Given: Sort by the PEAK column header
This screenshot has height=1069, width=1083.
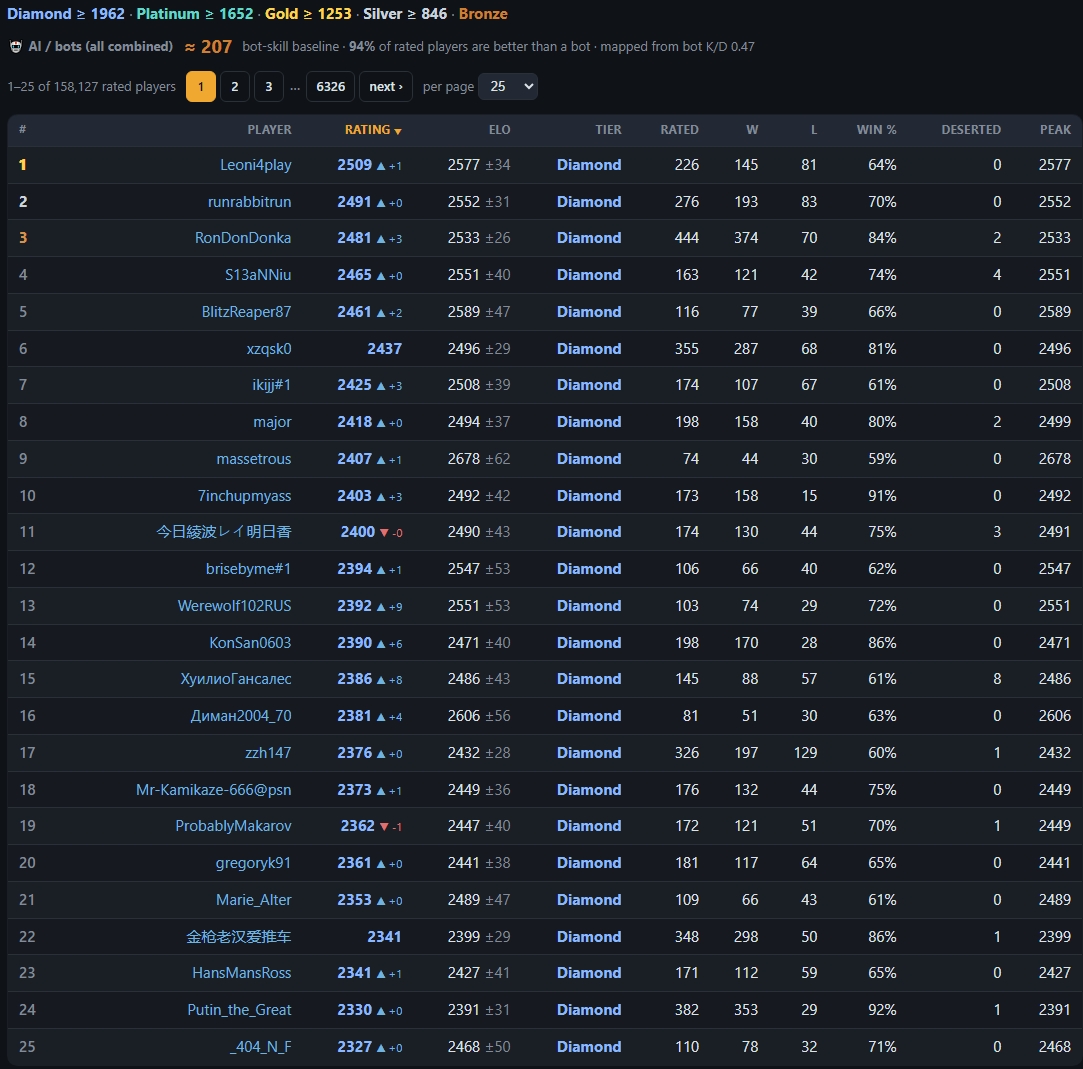Looking at the screenshot, I should point(1055,130).
